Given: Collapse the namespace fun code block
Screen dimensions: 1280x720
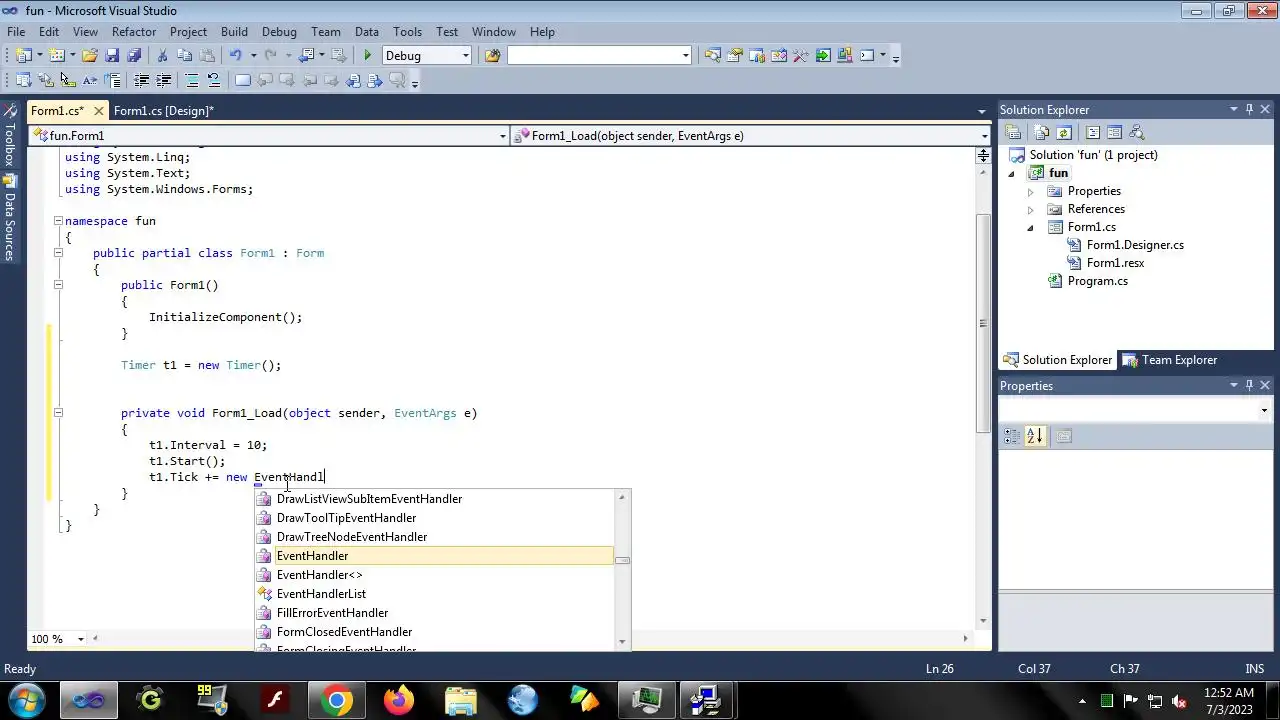Looking at the screenshot, I should pos(58,221).
